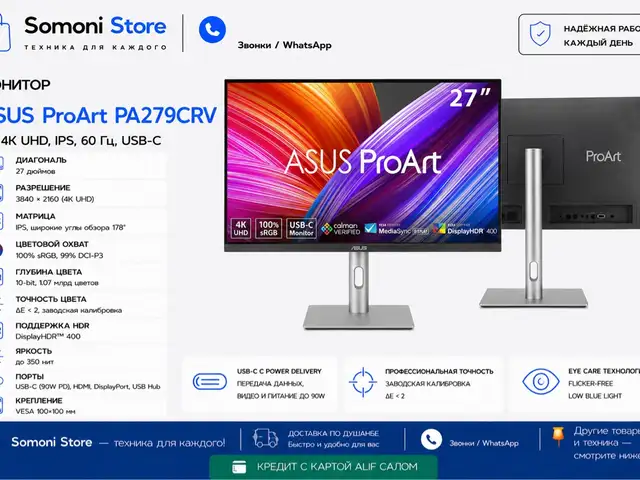This screenshot has width=640, height=480.
Task: Click the USB-C connector icon
Action: click(x=210, y=382)
